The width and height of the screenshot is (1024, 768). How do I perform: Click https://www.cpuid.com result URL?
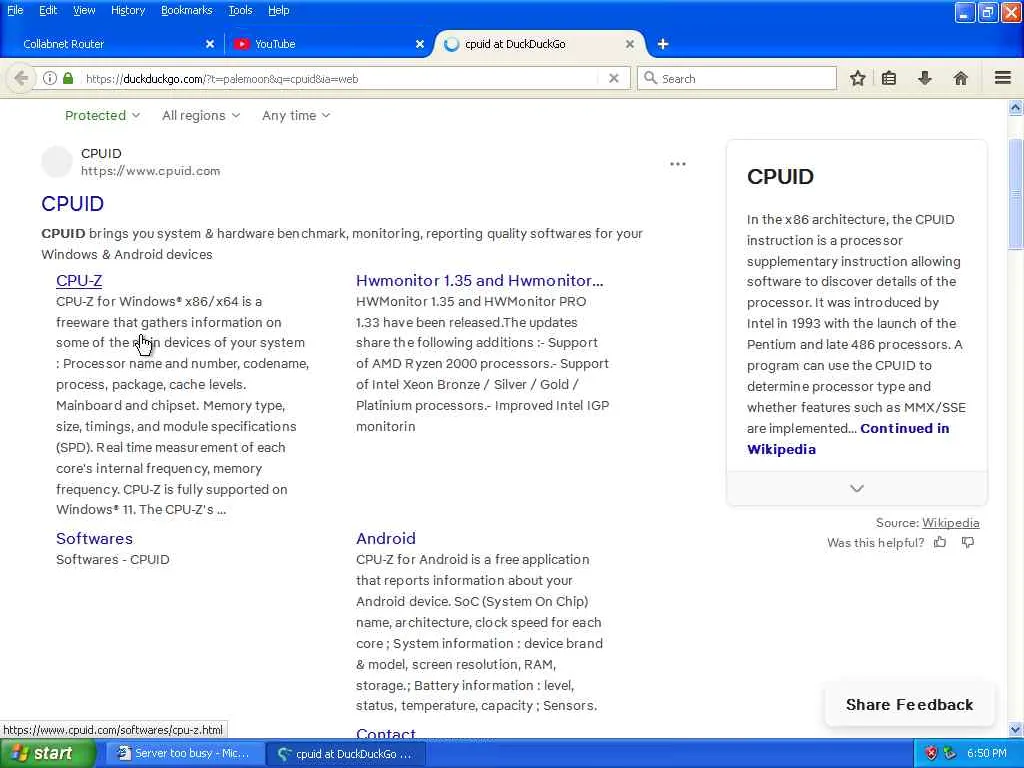coord(150,171)
